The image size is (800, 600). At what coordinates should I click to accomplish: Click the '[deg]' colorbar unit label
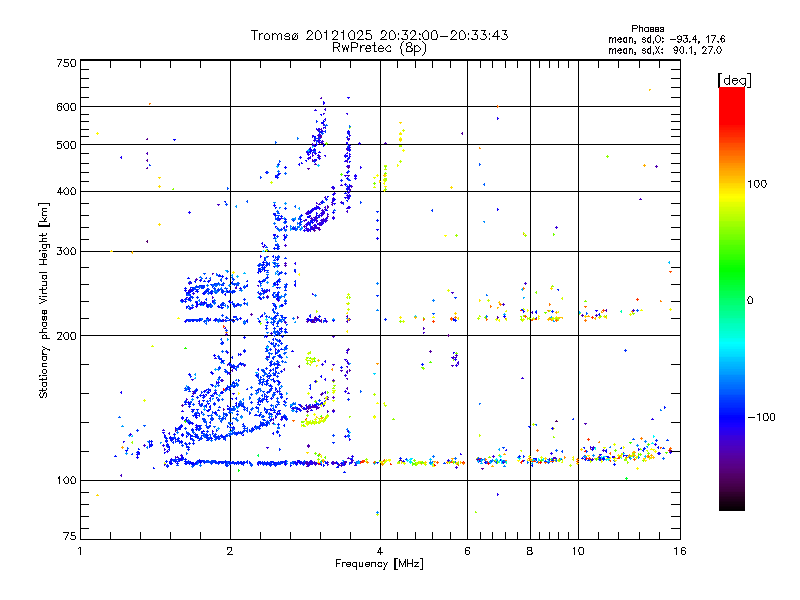[x=734, y=80]
